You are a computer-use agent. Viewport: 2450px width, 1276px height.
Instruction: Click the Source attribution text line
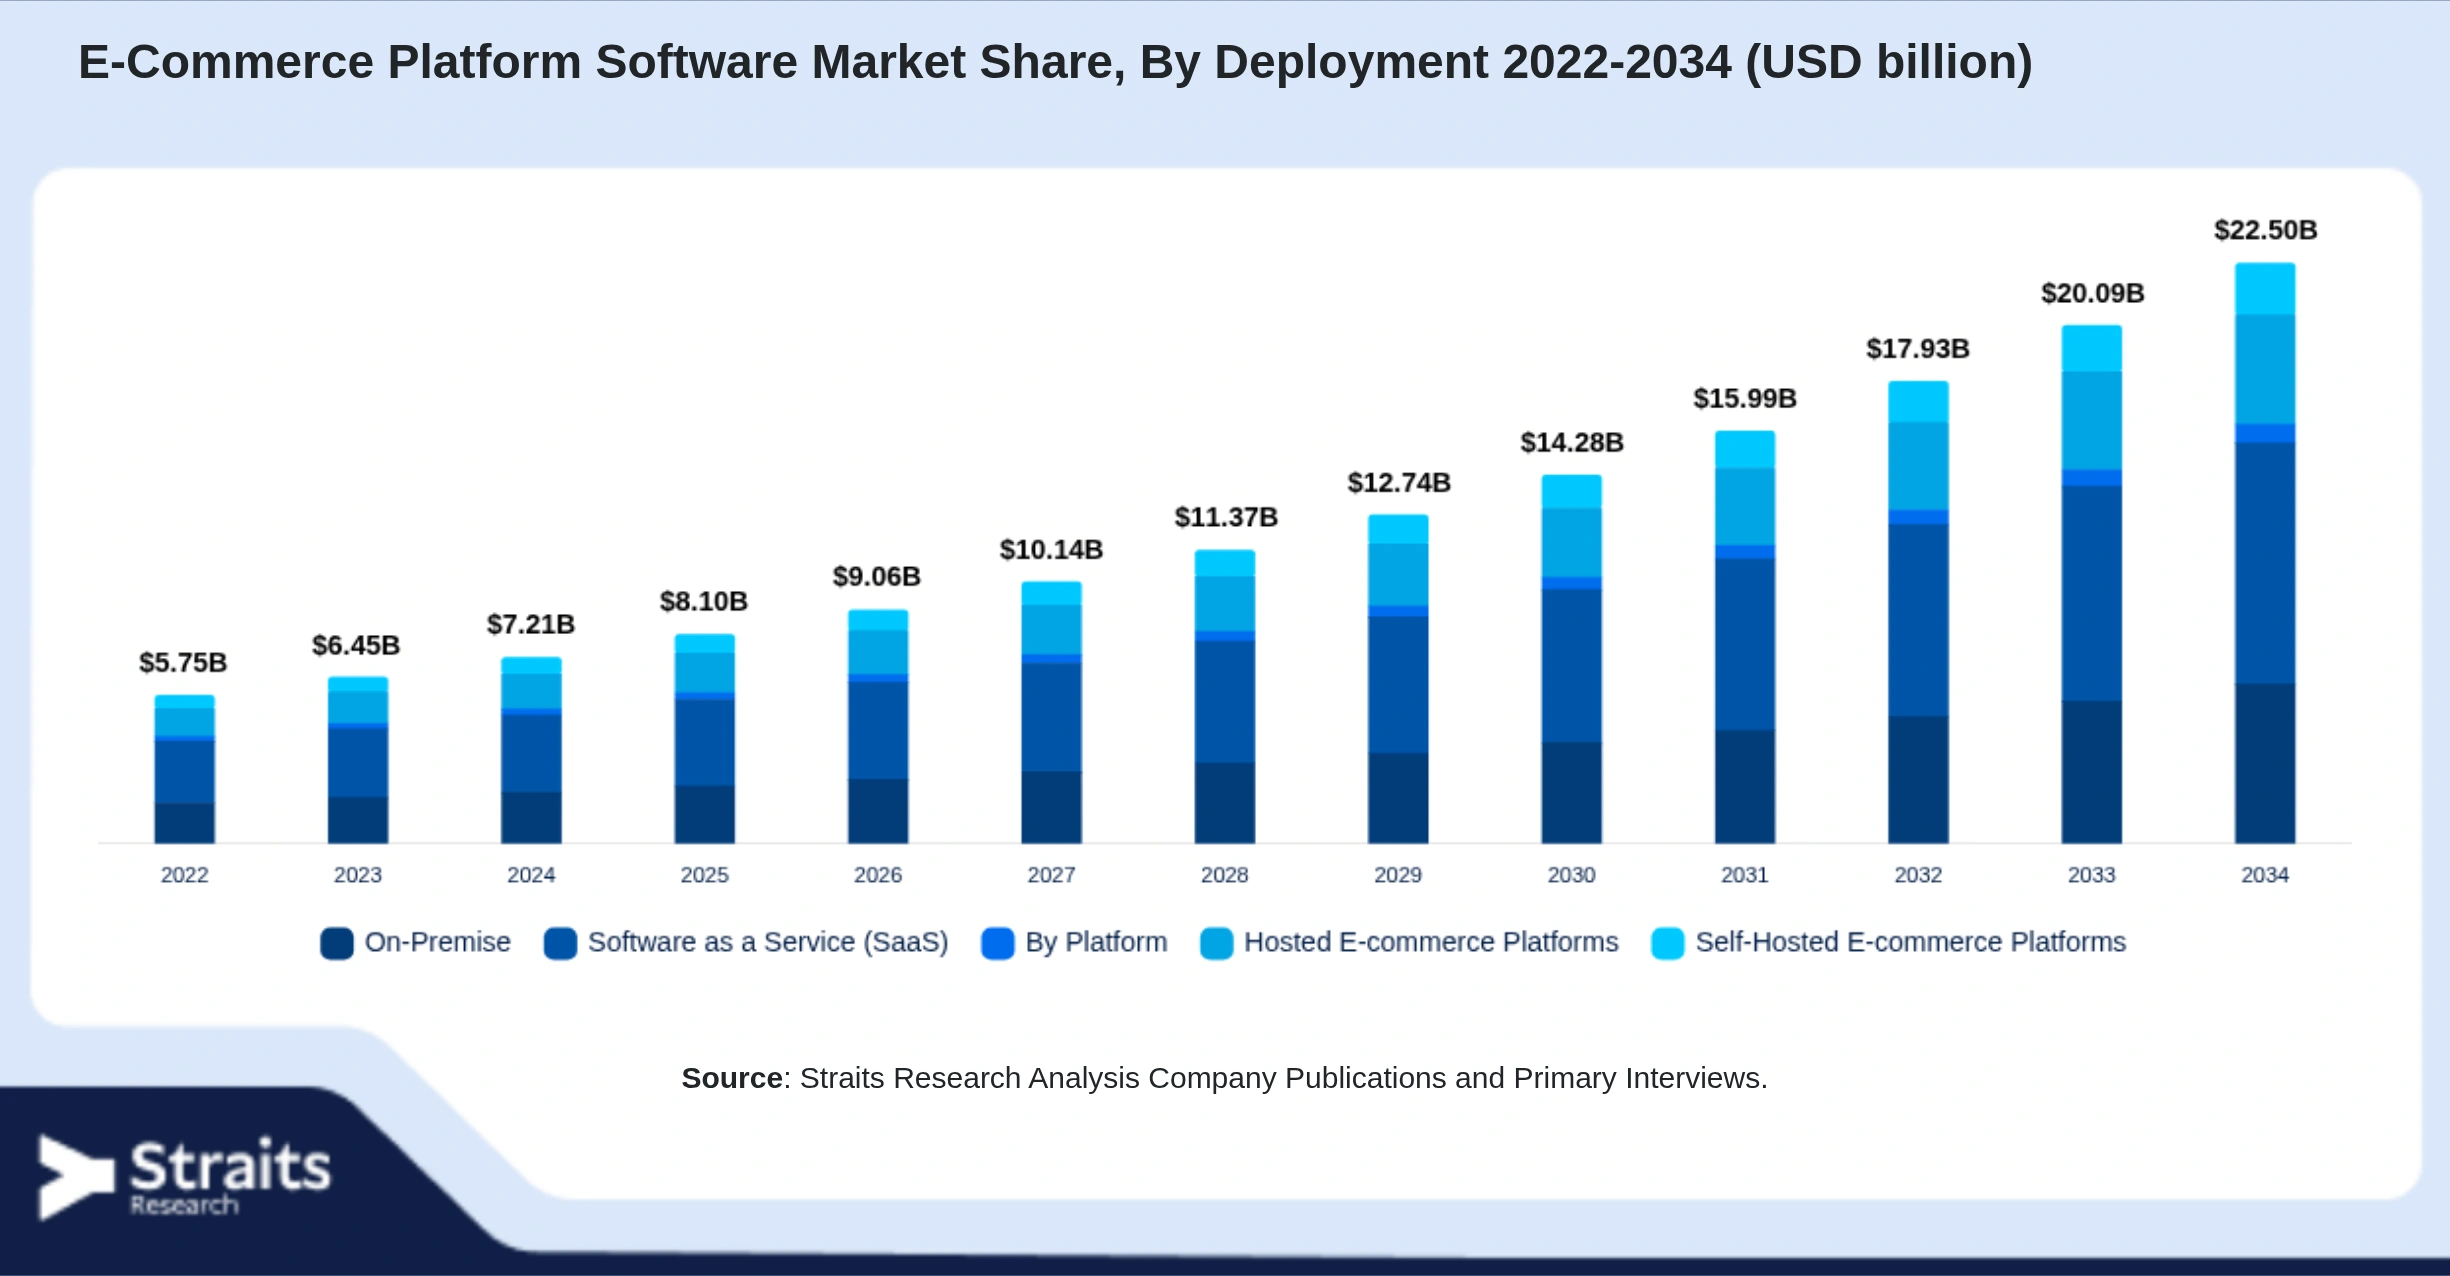coord(1224,1078)
